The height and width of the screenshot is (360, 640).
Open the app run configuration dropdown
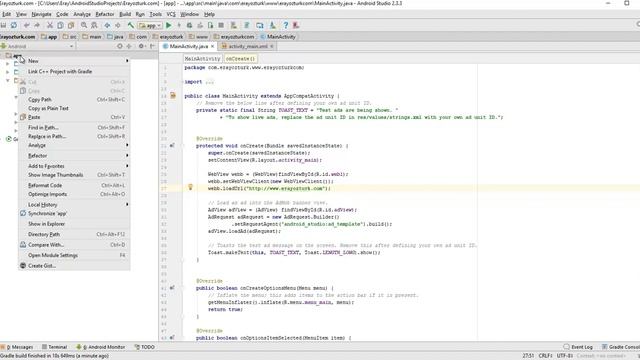[150, 25]
